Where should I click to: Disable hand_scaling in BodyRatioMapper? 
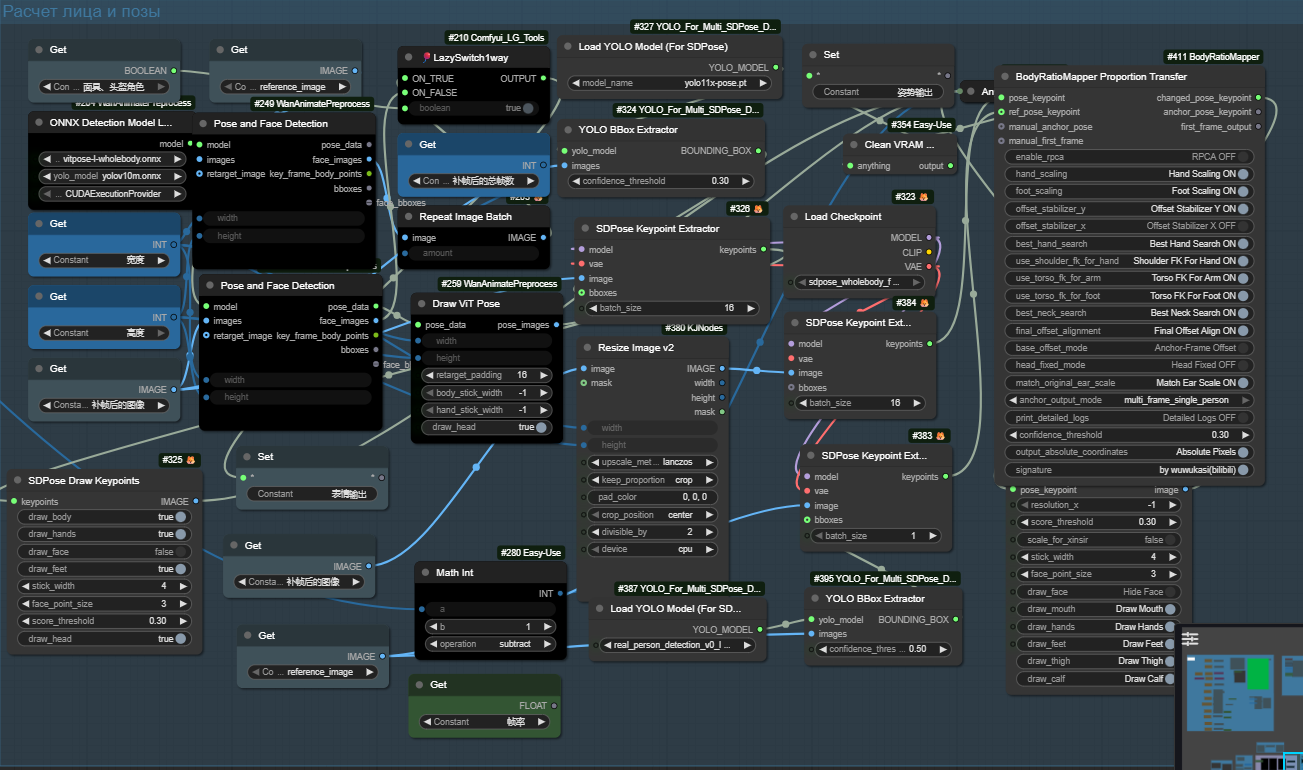1243,174
